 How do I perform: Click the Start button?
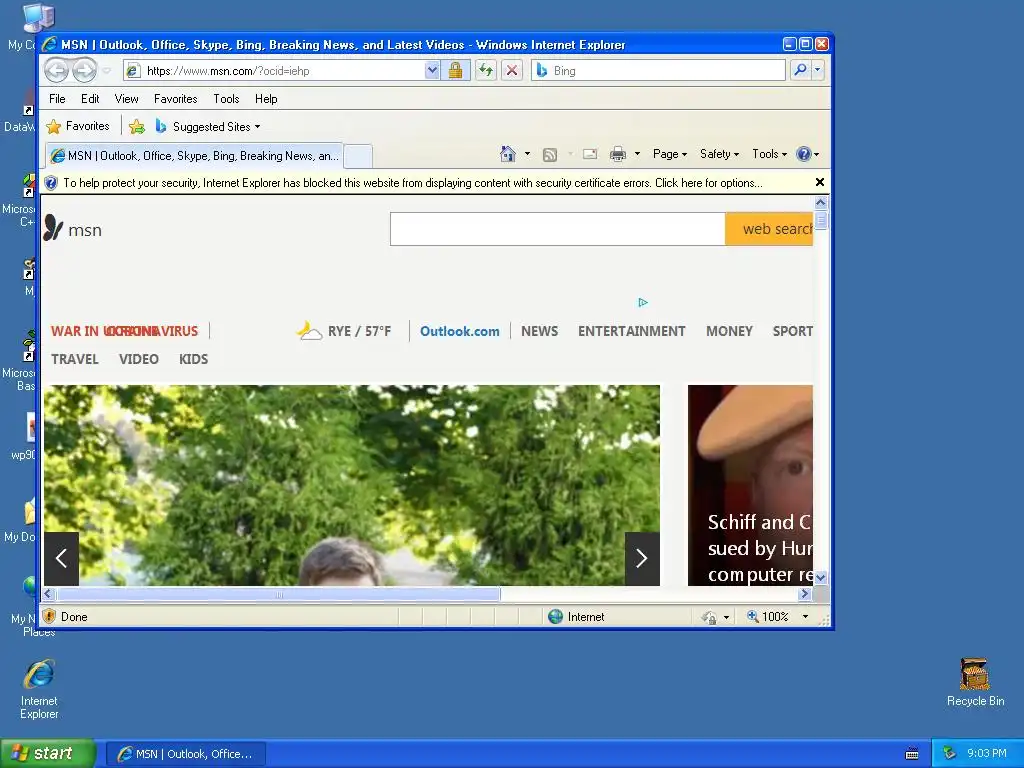(x=48, y=754)
